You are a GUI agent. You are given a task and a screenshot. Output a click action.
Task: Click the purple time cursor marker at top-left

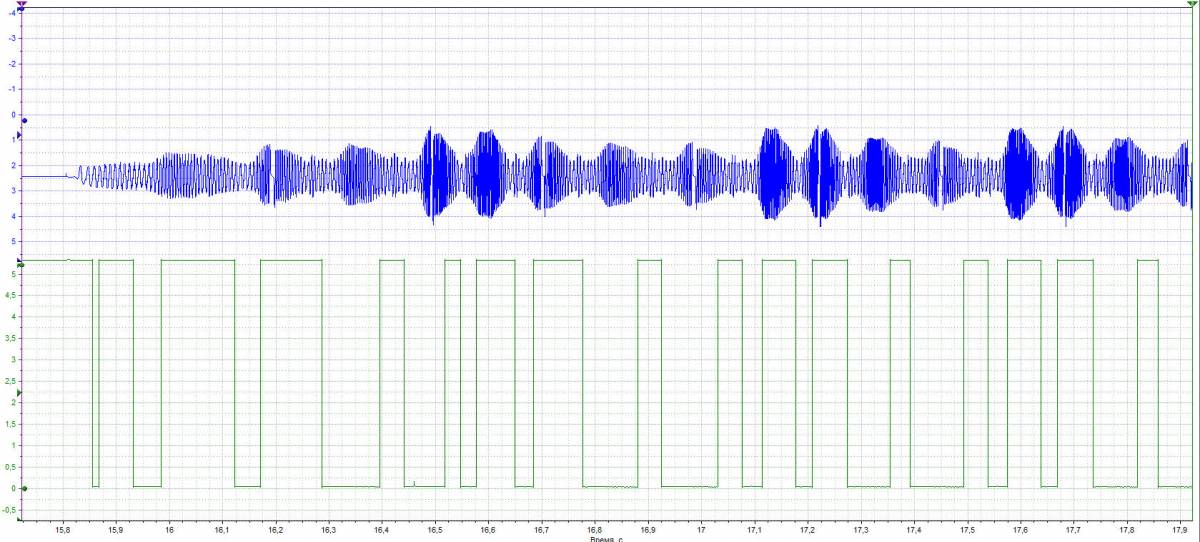[x=21, y=5]
